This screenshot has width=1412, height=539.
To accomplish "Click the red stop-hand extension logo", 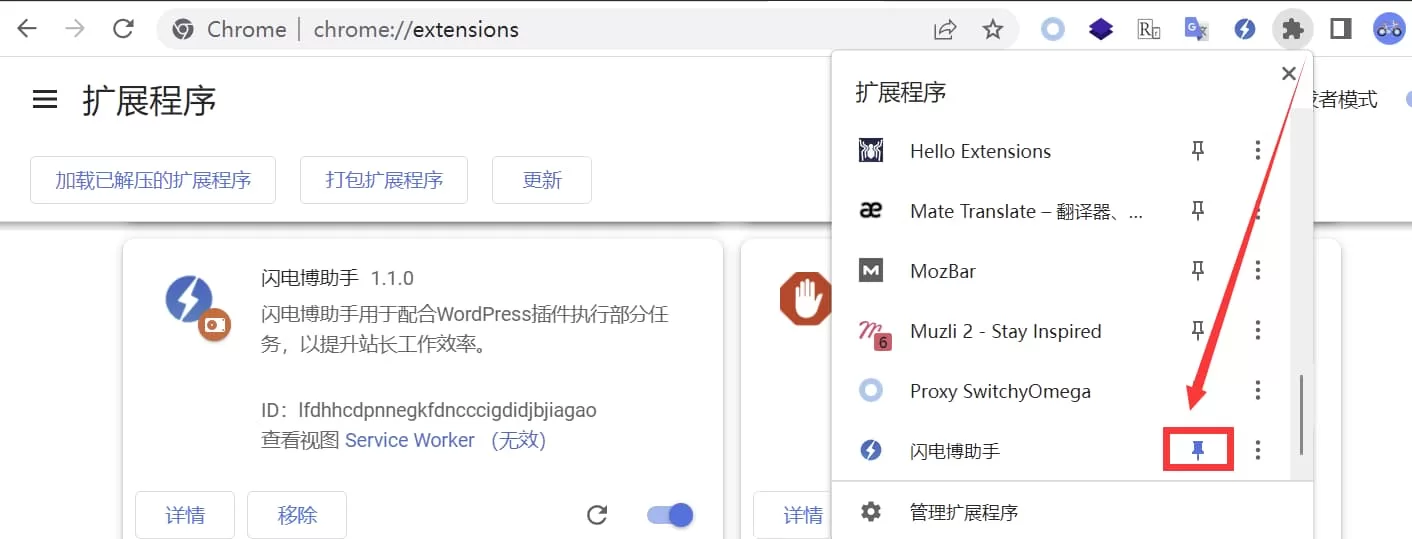I will pyautogui.click(x=804, y=299).
